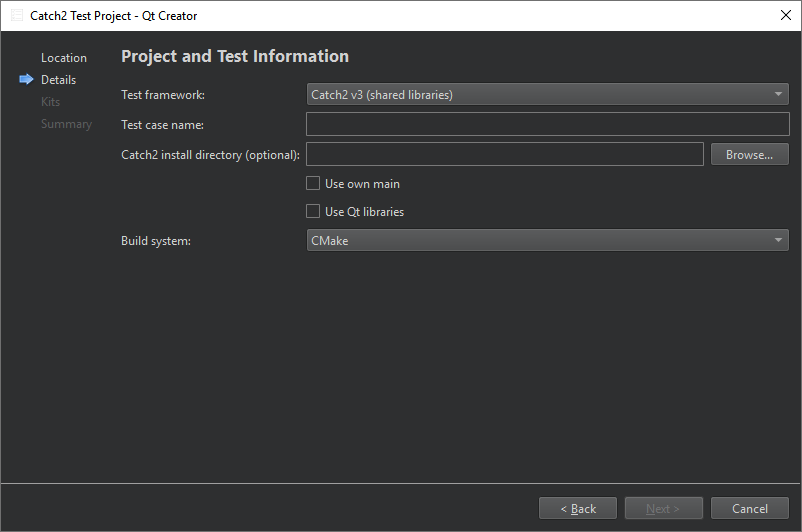The height and width of the screenshot is (532, 802).
Task: Cancel the project wizard
Action: tap(749, 509)
